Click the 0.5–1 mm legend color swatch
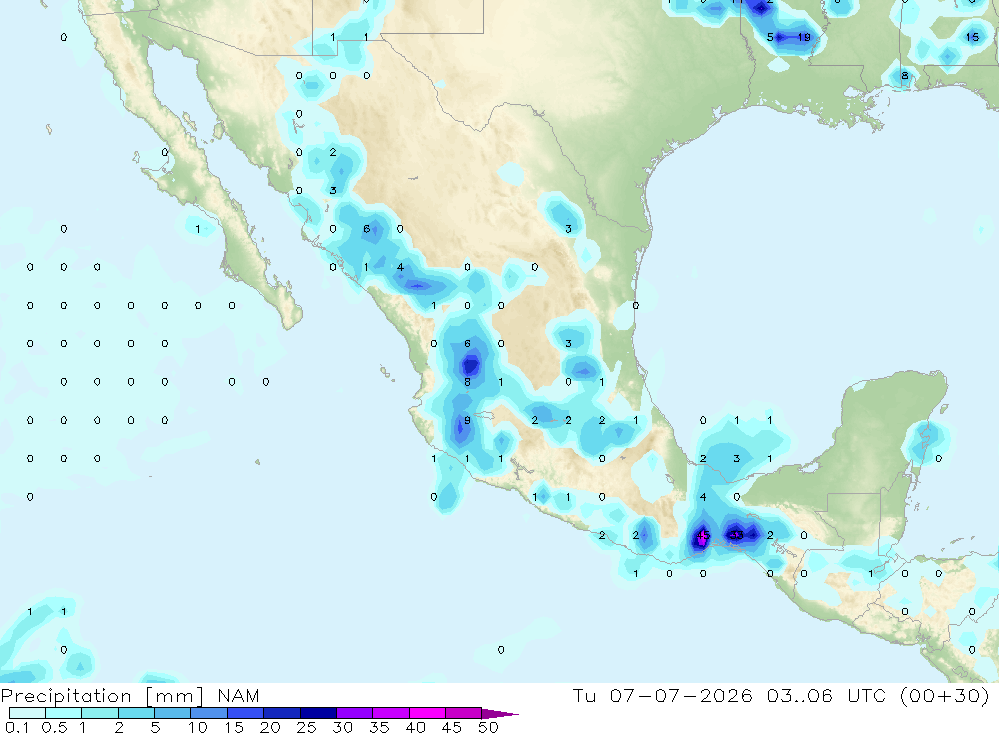 click(x=64, y=713)
